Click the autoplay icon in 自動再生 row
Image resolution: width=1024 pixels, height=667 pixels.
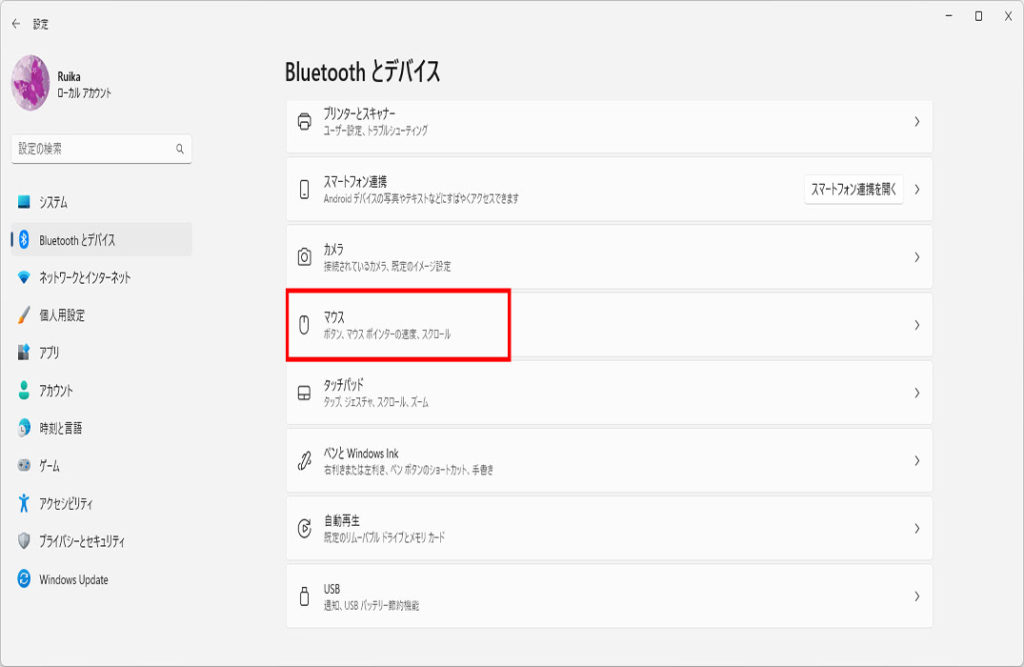[305, 528]
